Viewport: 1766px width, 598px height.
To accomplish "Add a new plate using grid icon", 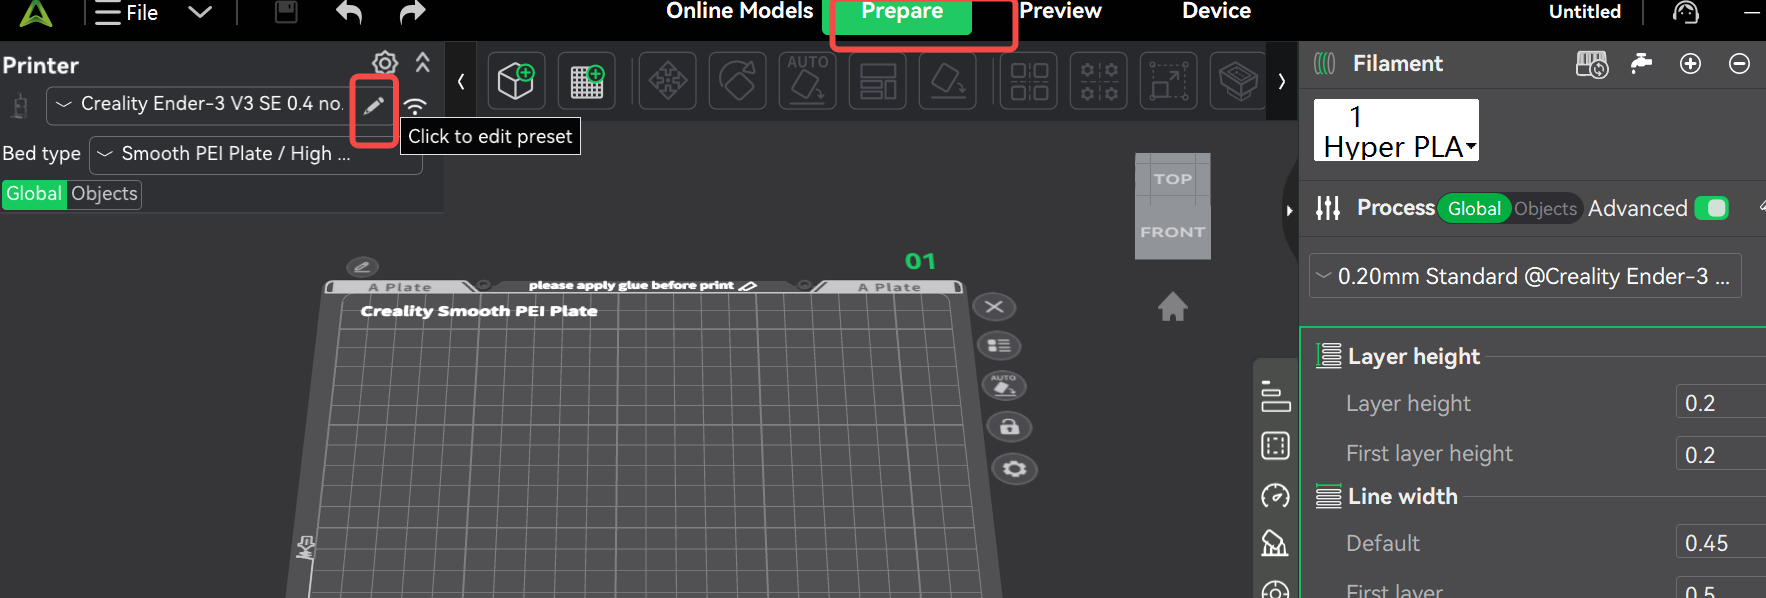I will coord(586,80).
